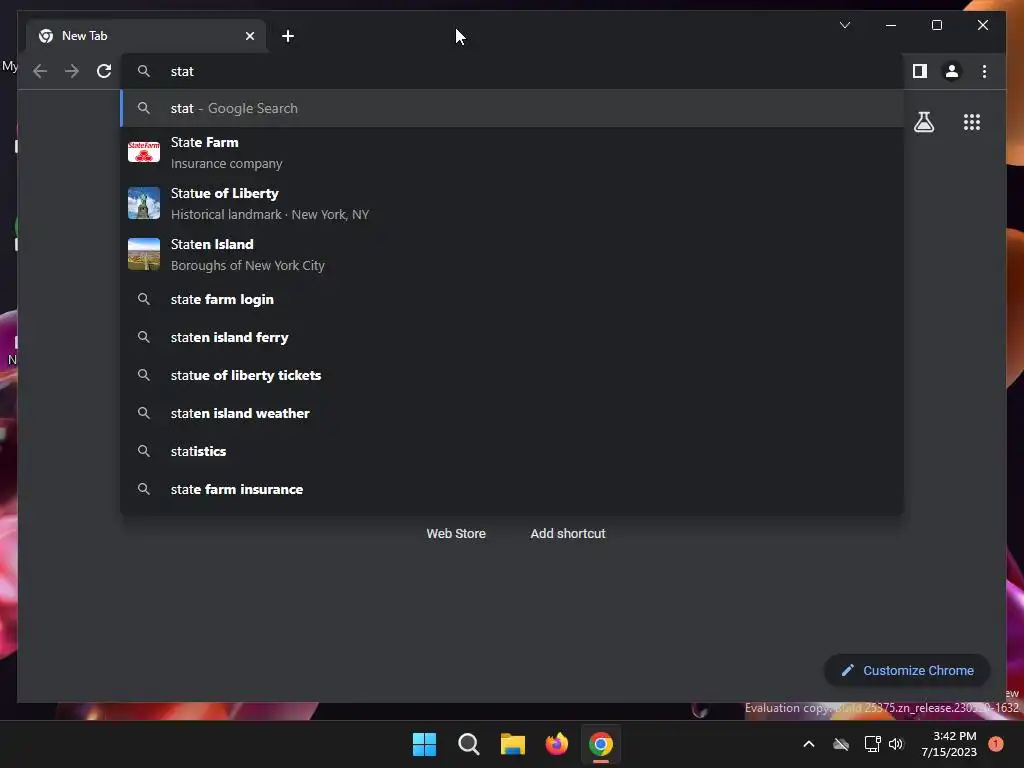Open clock and date 3:42 PM

949,744
